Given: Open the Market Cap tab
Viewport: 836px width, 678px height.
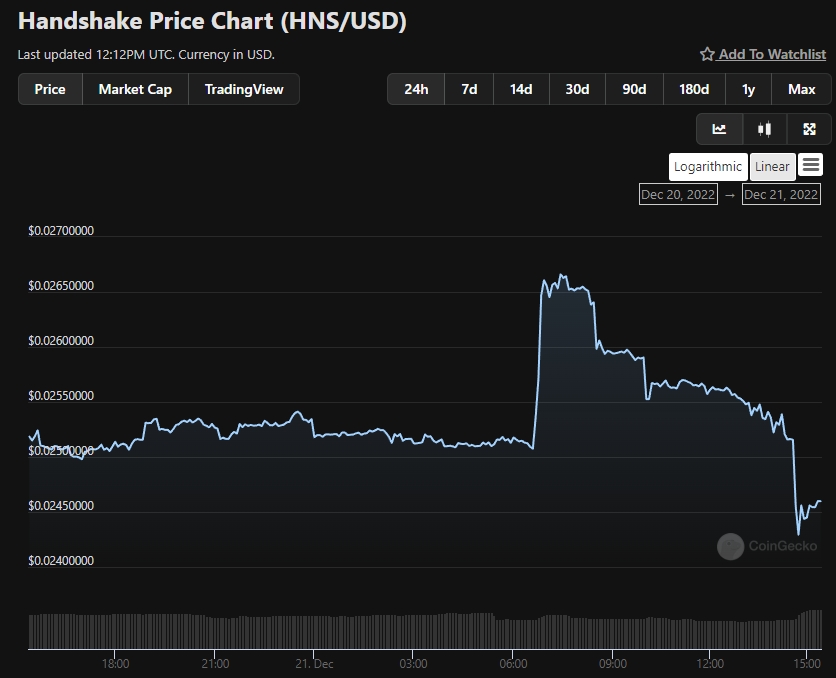Looking at the screenshot, I should pyautogui.click(x=135, y=89).
